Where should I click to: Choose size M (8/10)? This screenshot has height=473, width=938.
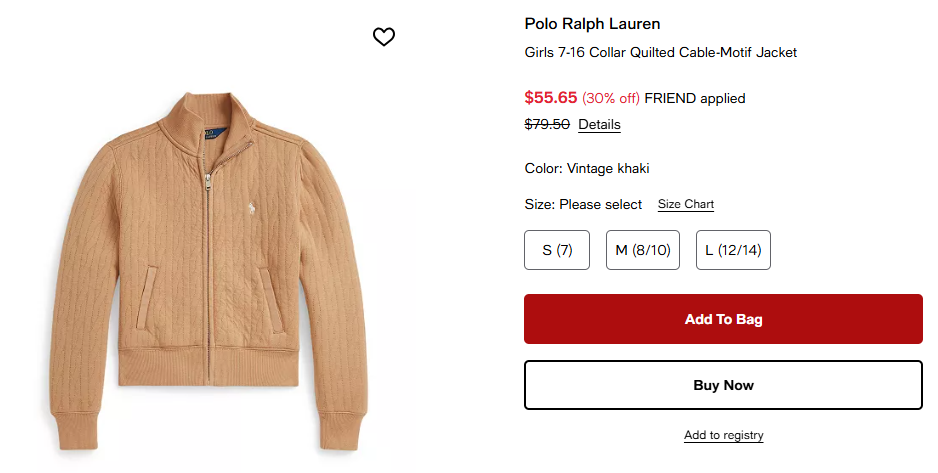(x=642, y=250)
